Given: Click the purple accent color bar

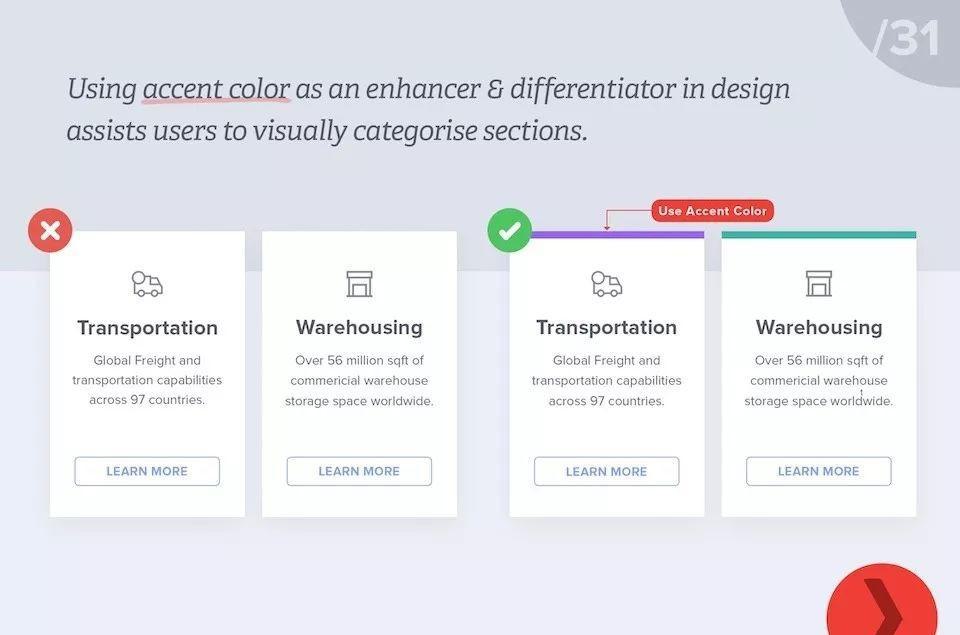Looking at the screenshot, I should (616, 235).
